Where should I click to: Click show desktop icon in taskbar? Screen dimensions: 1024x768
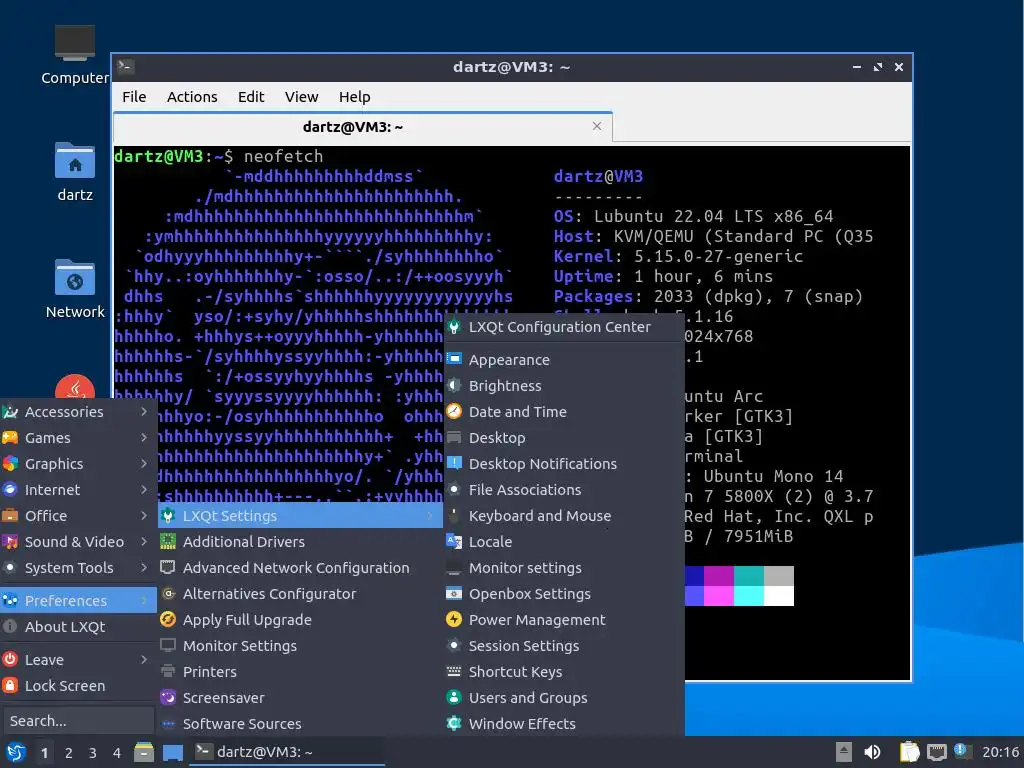(172, 752)
